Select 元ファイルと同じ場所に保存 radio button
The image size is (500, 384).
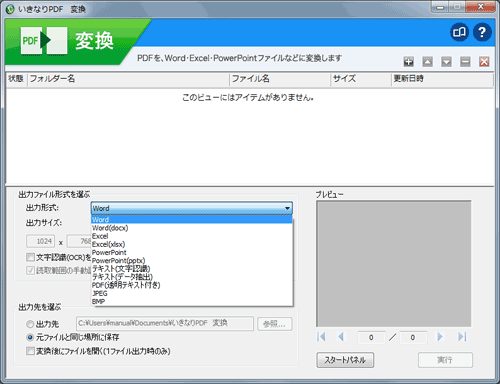(x=30, y=337)
